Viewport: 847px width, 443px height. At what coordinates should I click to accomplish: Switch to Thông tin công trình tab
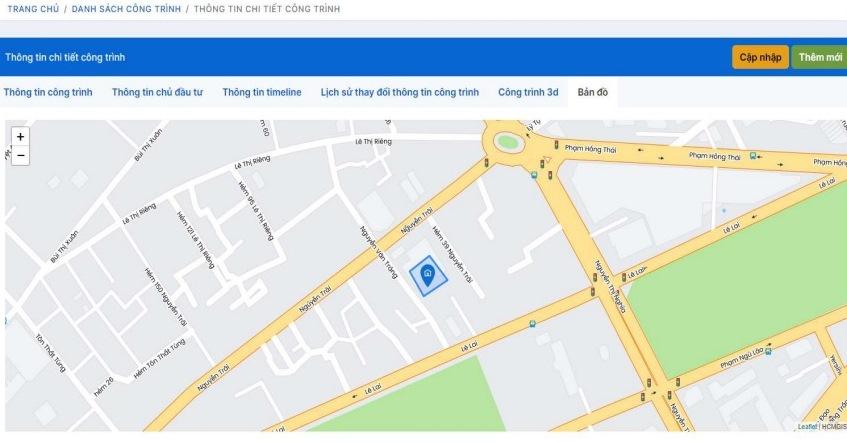pos(48,92)
